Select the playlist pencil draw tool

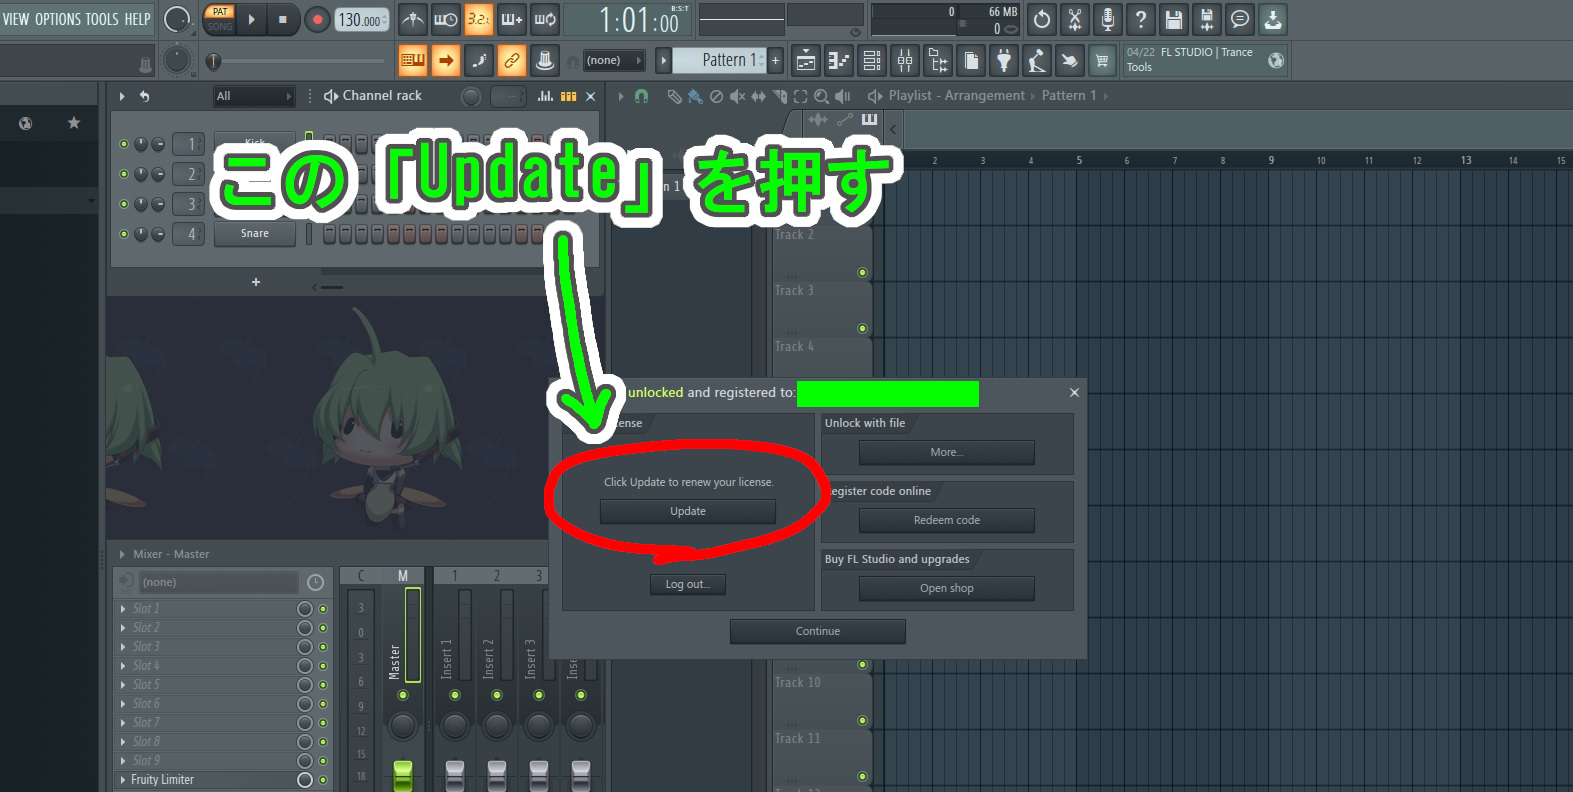point(674,96)
